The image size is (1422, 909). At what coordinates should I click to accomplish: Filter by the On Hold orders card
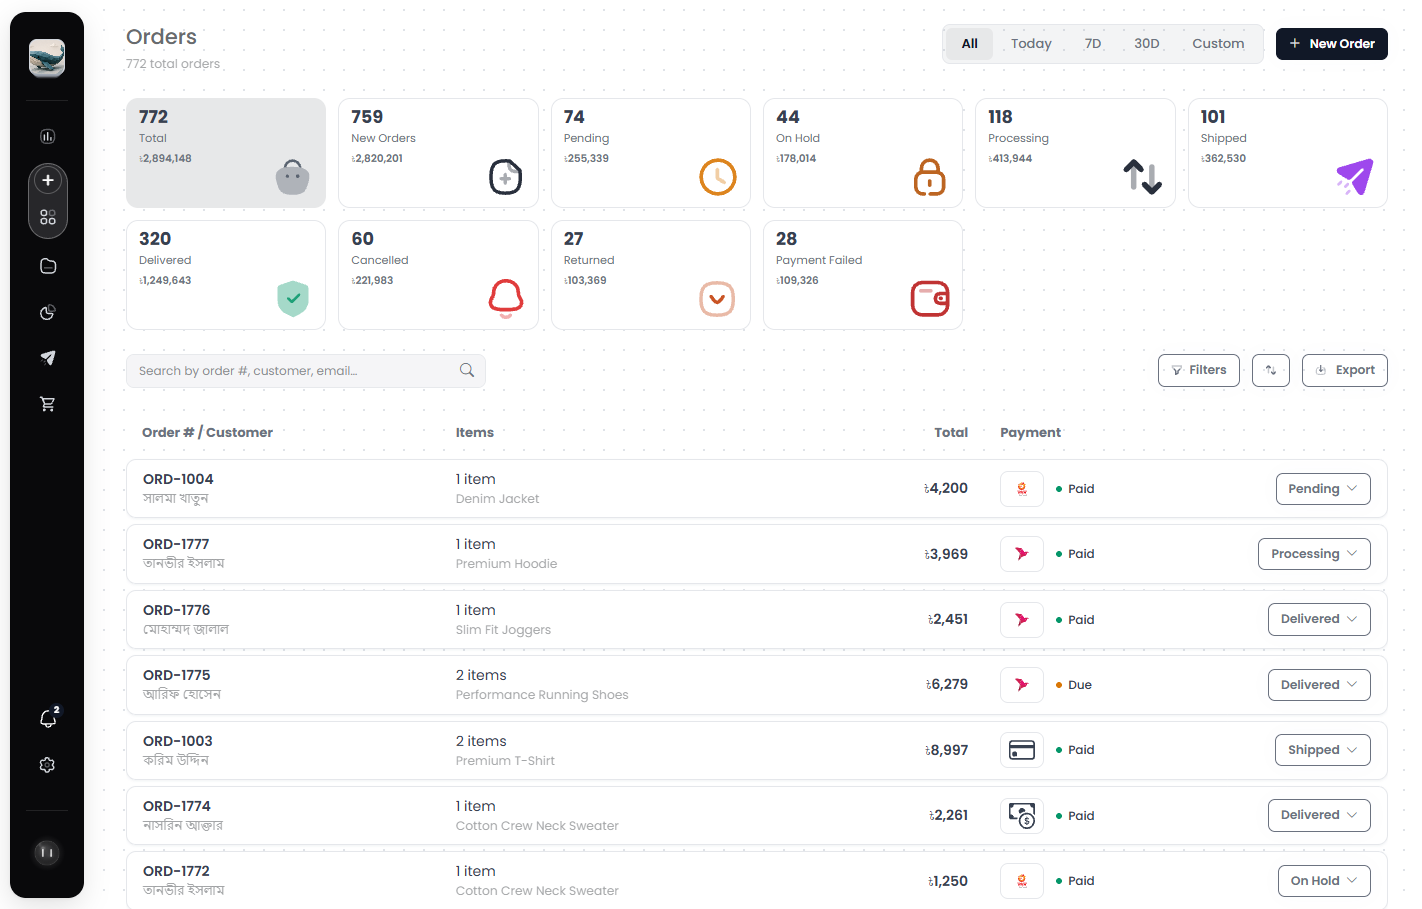pyautogui.click(x=863, y=153)
